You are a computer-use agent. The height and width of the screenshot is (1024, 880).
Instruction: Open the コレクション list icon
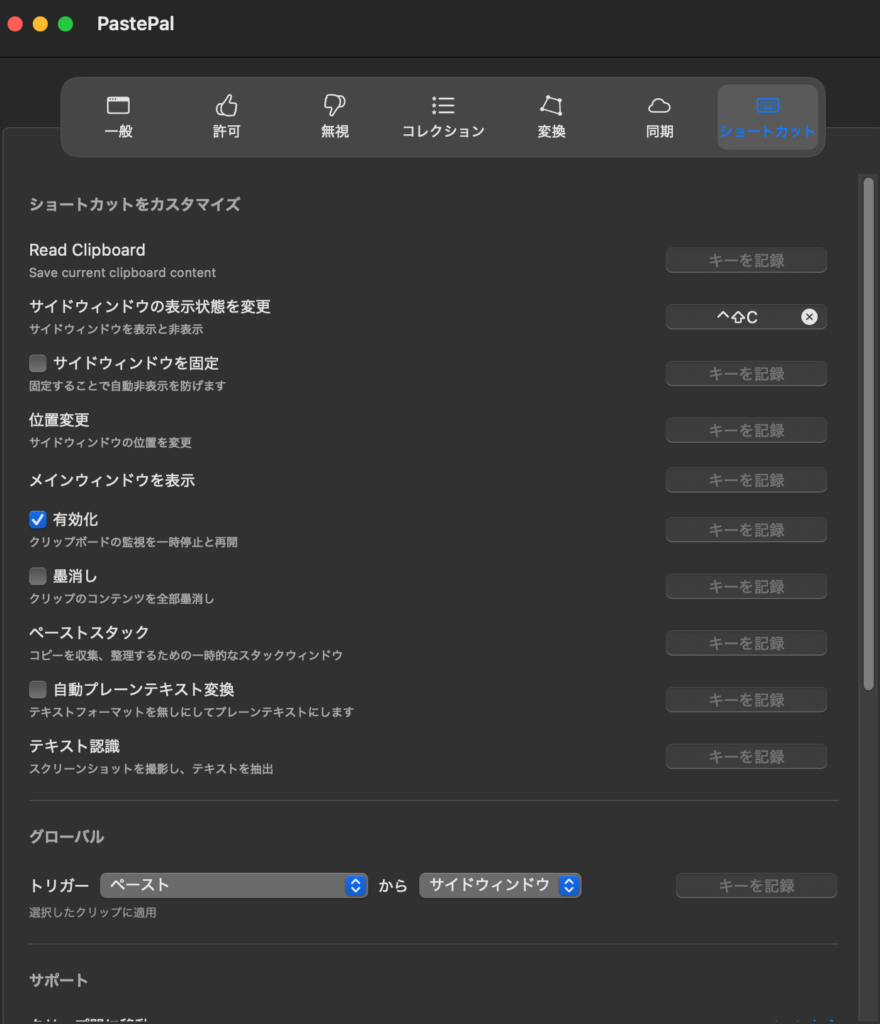click(443, 106)
